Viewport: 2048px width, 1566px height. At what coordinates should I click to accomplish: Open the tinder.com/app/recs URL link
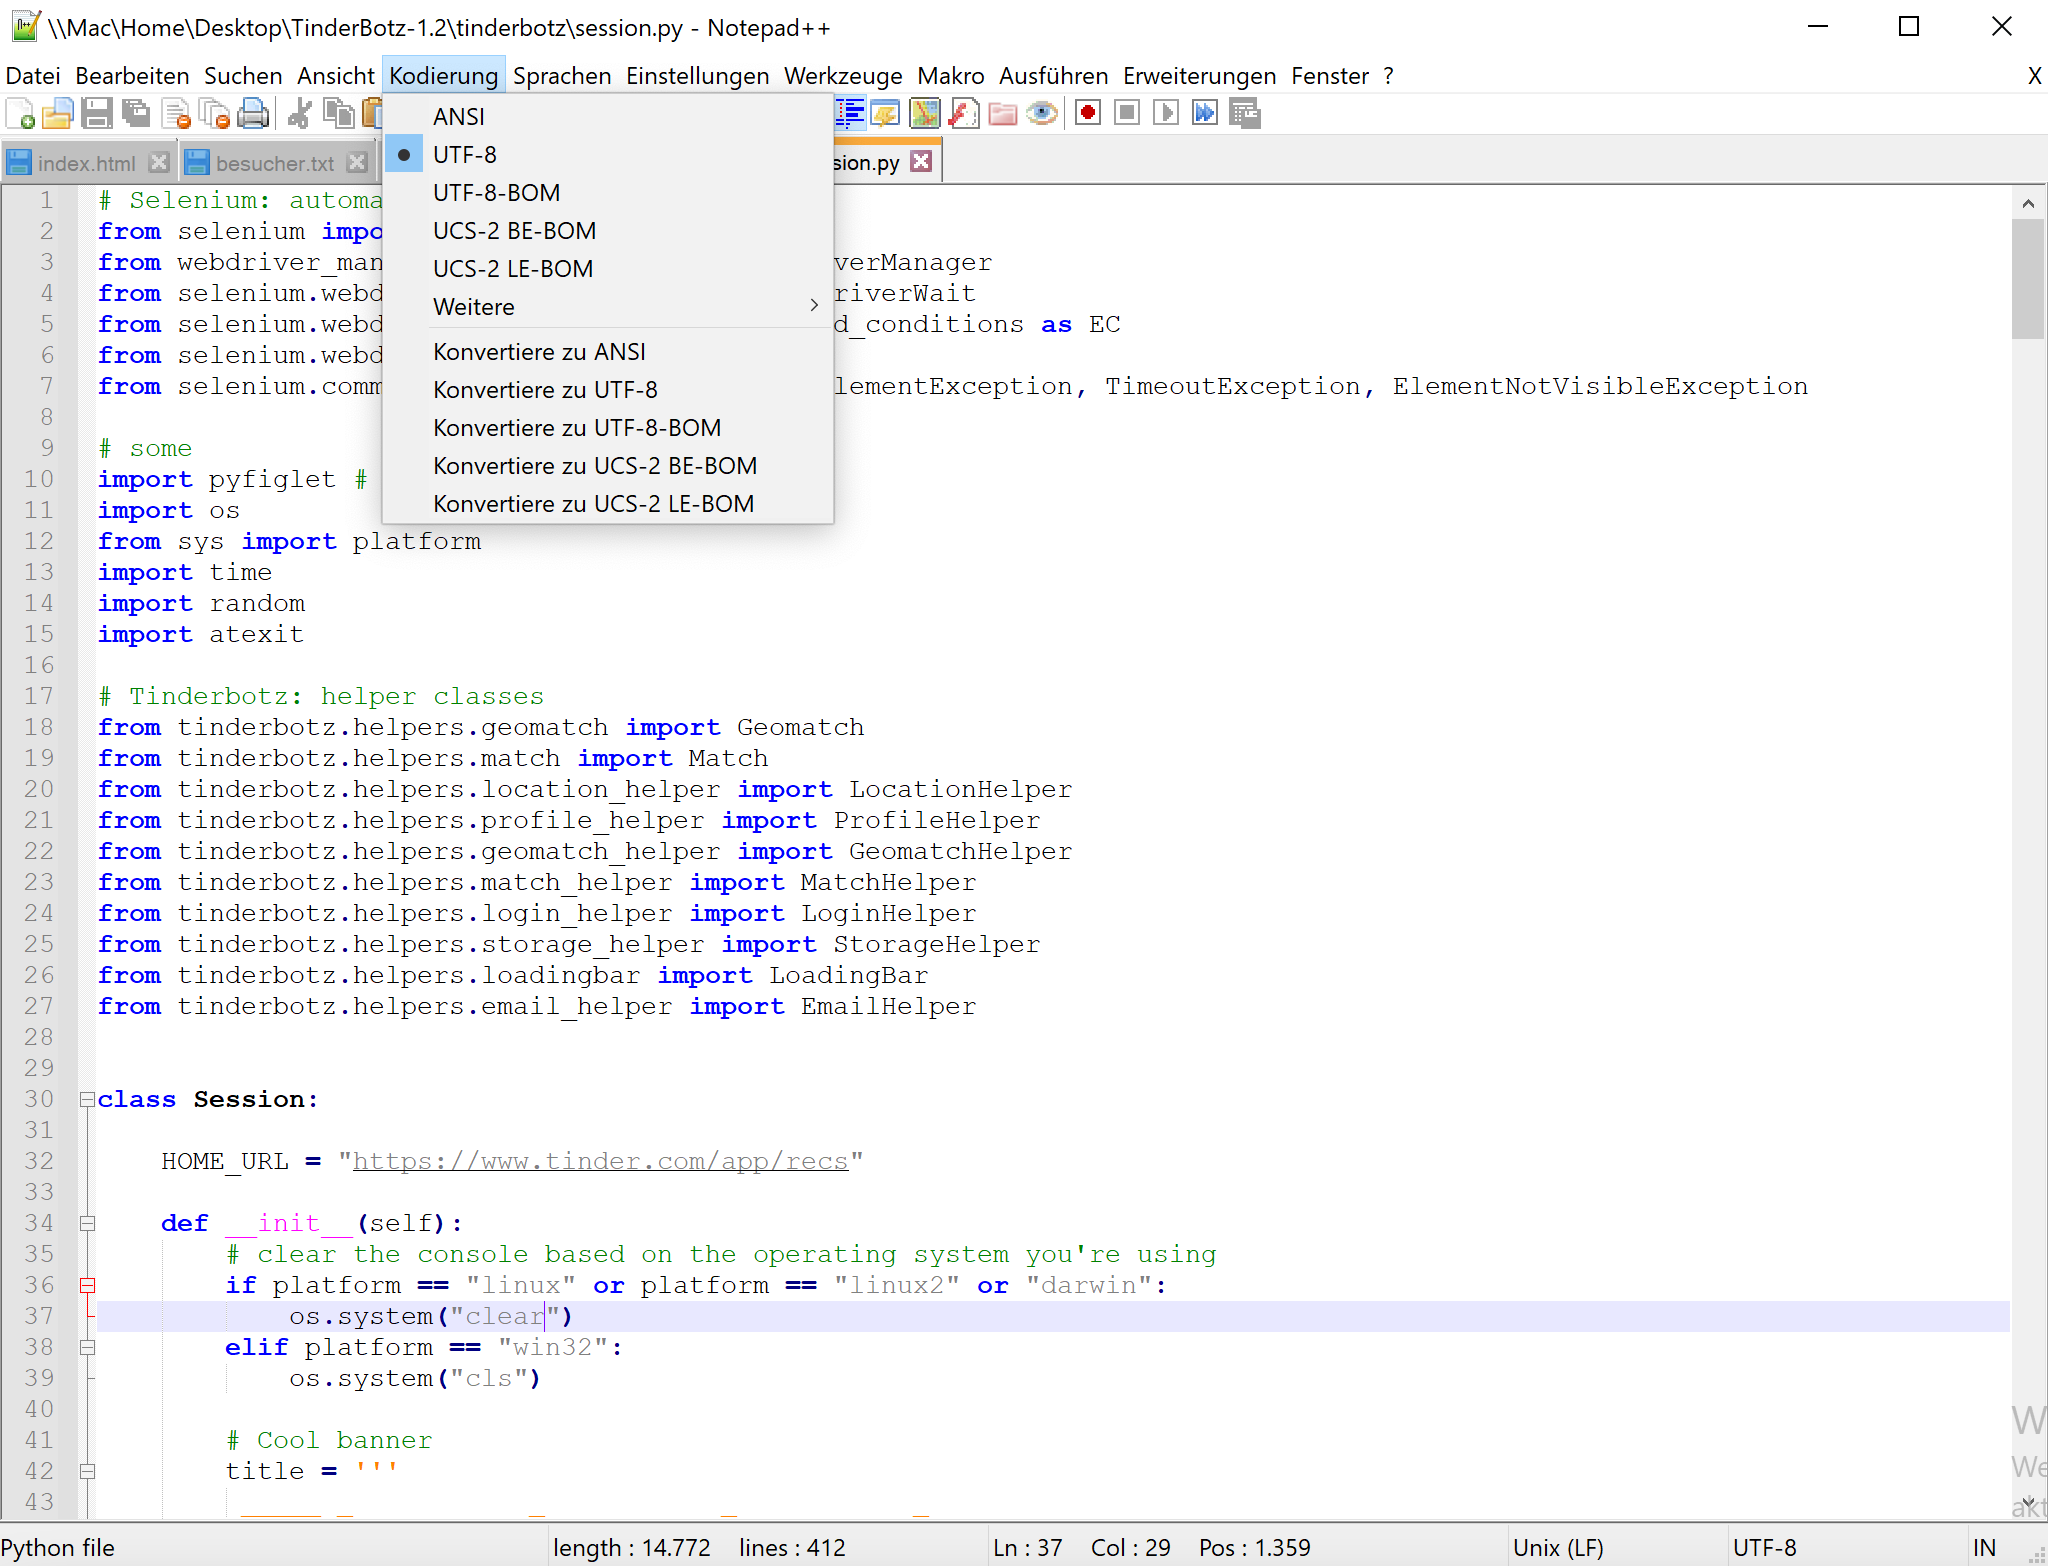pyautogui.click(x=600, y=1162)
